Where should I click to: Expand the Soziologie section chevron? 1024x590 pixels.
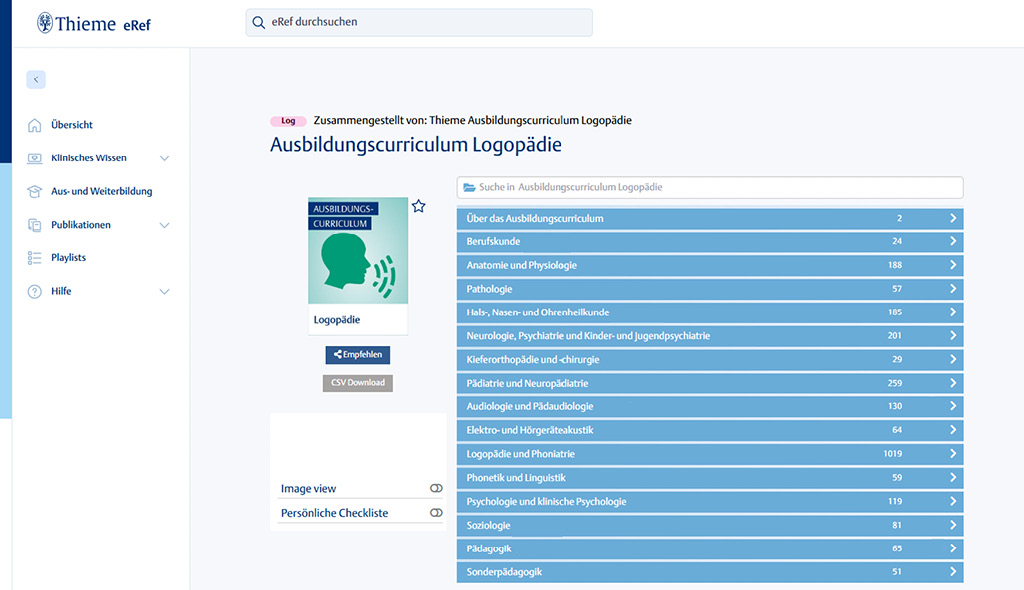coord(953,525)
